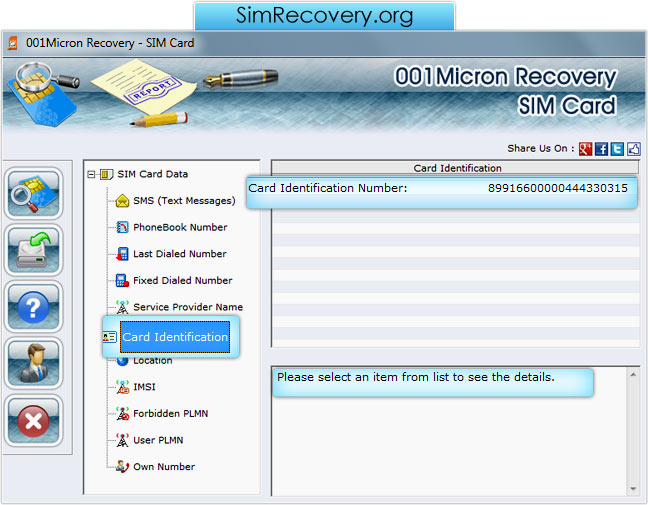Click the SMS envelope icon
This screenshot has height=505, width=648.
point(122,201)
